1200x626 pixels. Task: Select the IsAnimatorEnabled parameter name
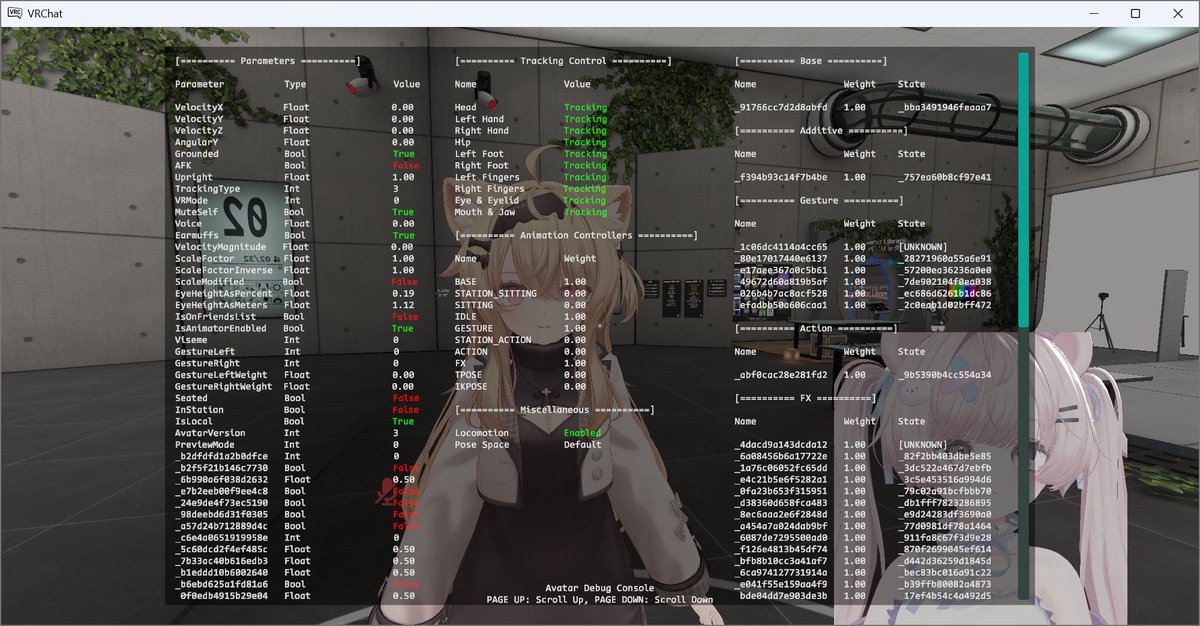pyautogui.click(x=221, y=329)
